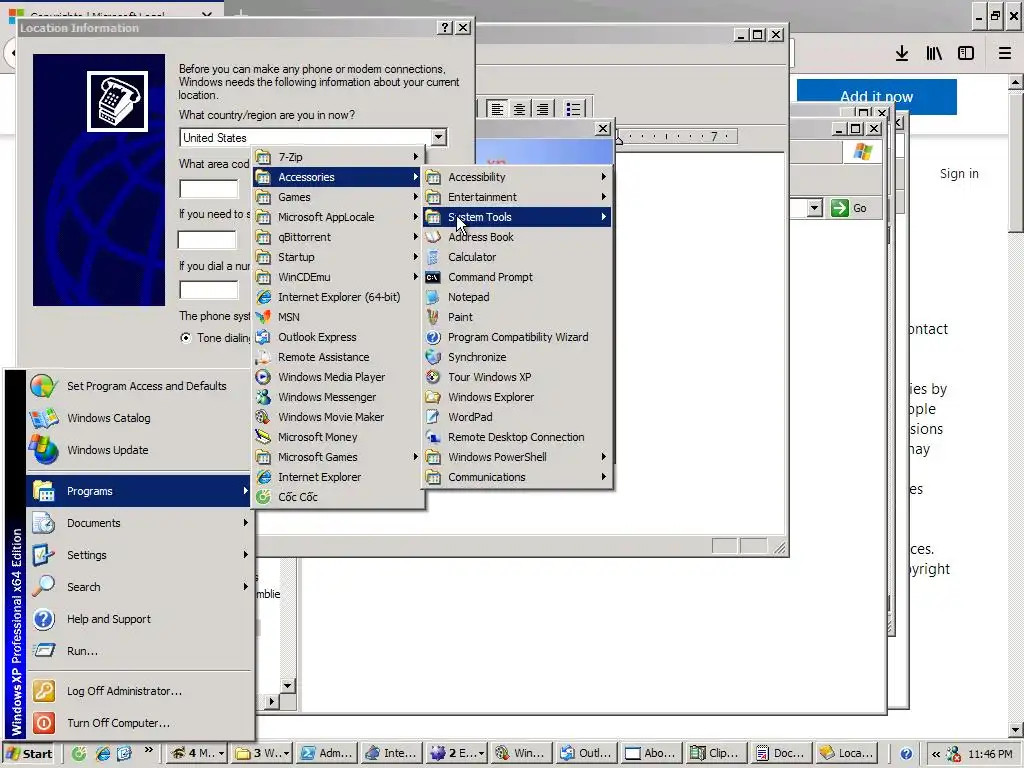This screenshot has width=1024, height=768.
Task: Expand 7-Zip program folder
Action: point(338,157)
